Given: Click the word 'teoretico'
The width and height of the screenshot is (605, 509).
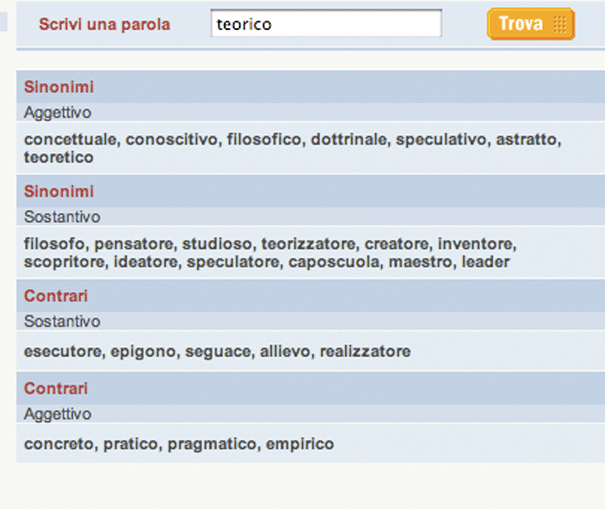Looking at the screenshot, I should [x=59, y=157].
